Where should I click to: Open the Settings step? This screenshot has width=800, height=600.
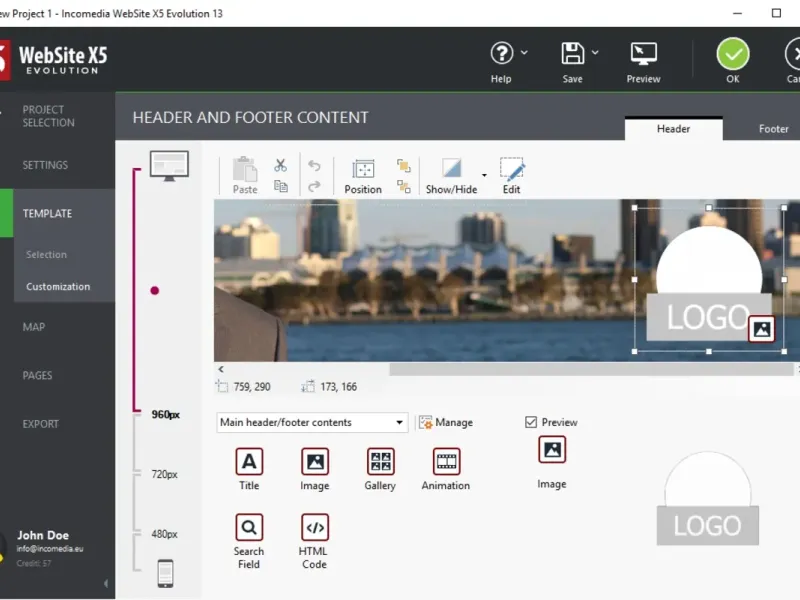[x=45, y=165]
